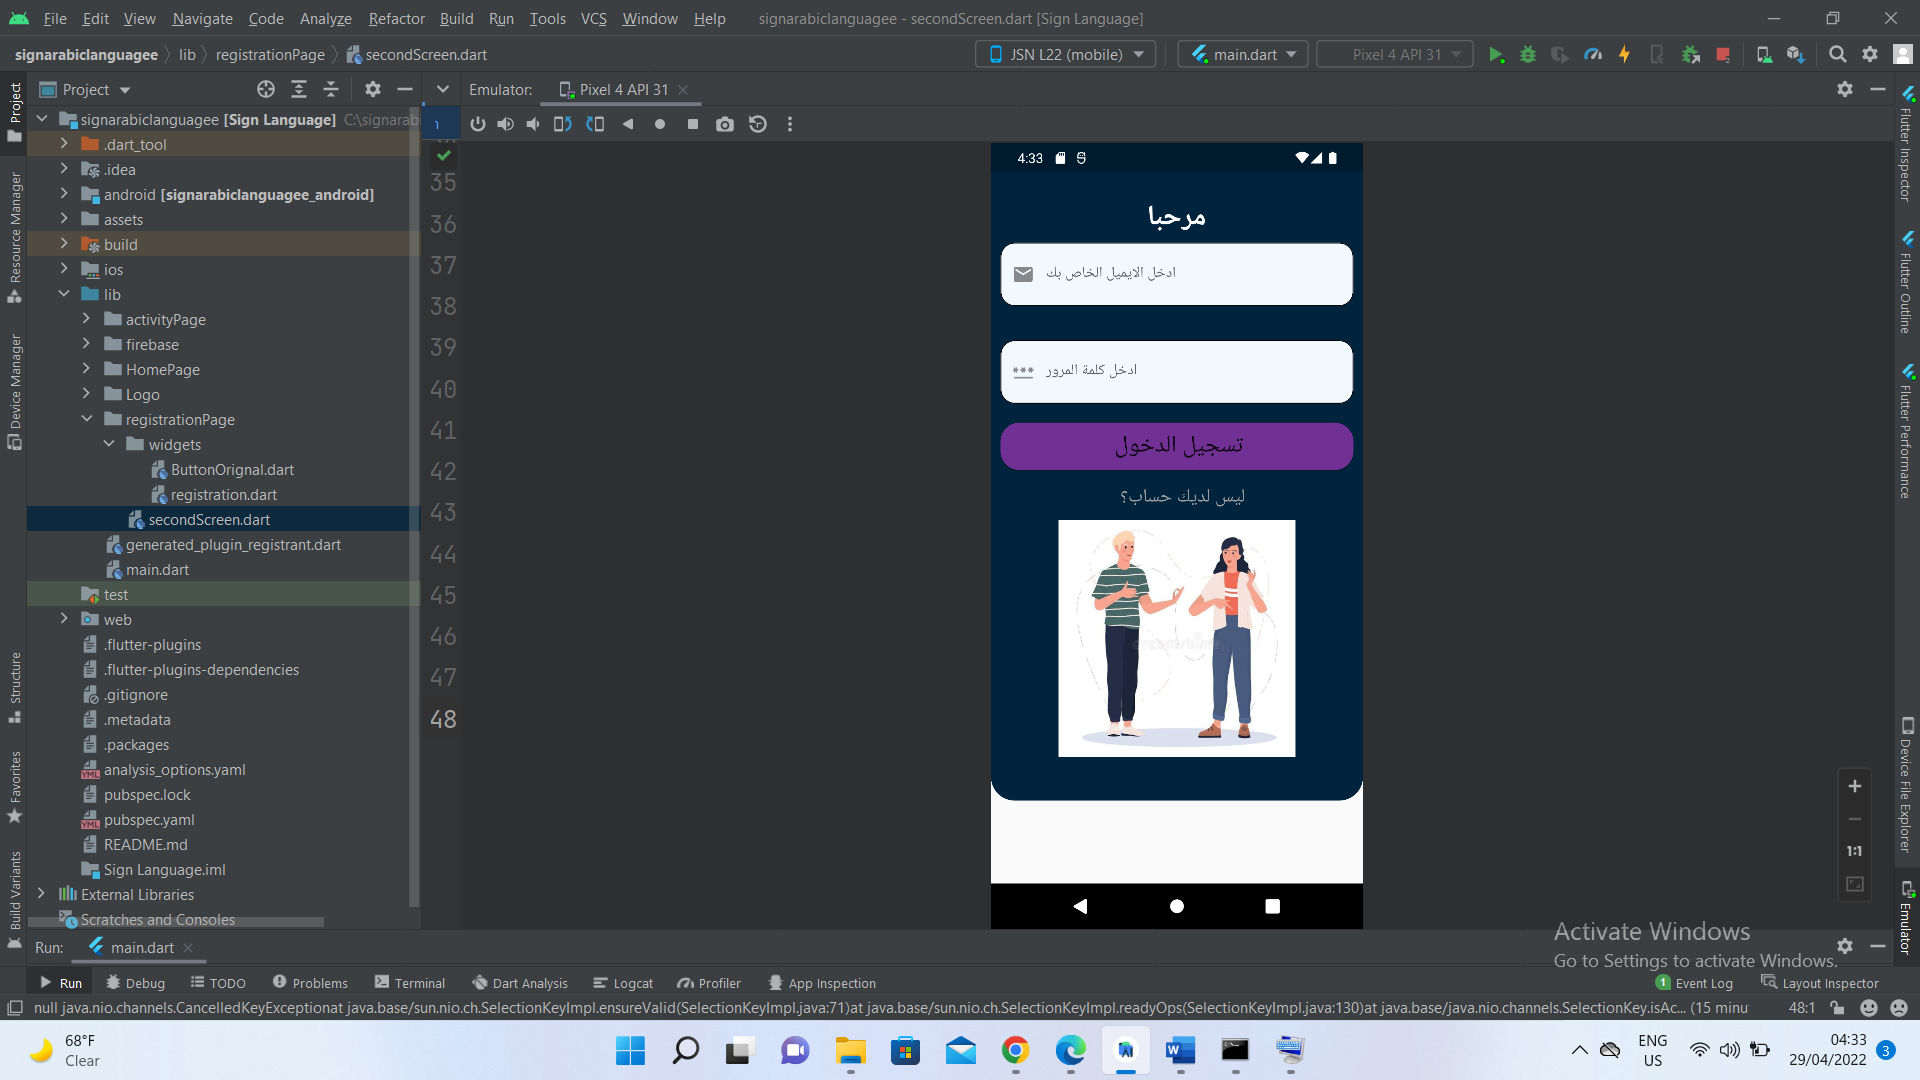Click the rotate left emulator icon
1920x1080 pixels.
point(562,124)
